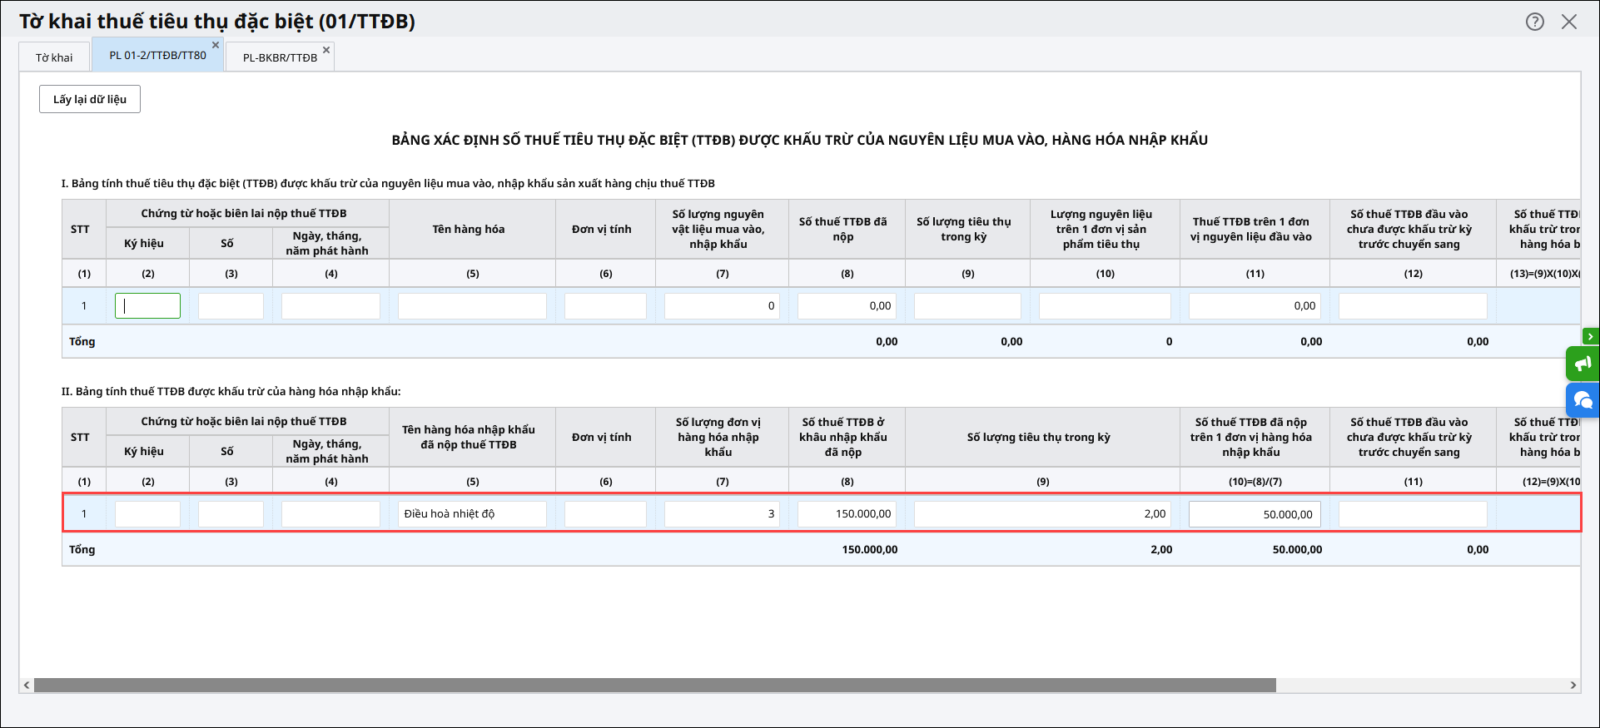Viewport: 1600px width, 728px height.
Task: Click the section I heading text
Action: coord(388,183)
